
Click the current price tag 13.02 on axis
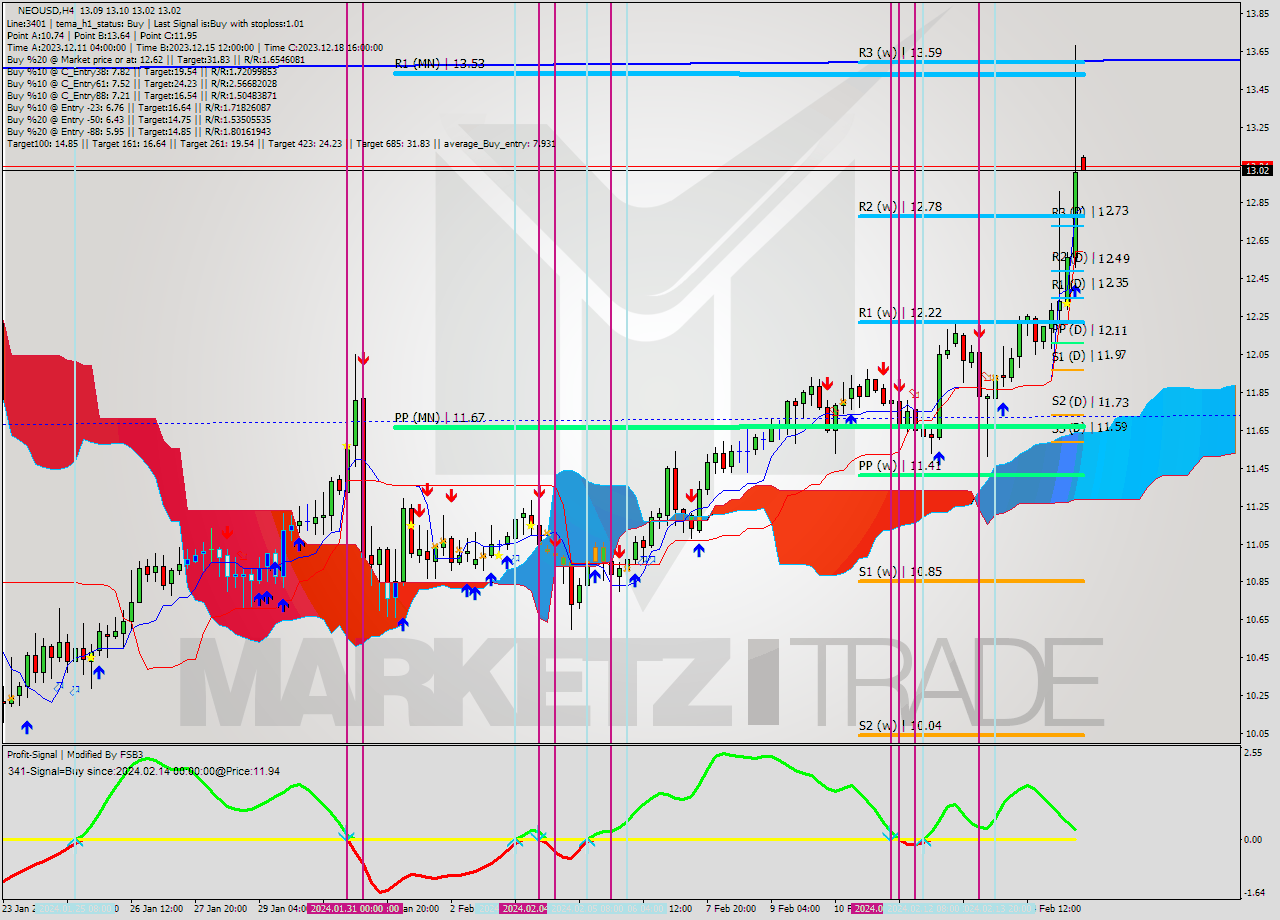pyautogui.click(x=1257, y=170)
